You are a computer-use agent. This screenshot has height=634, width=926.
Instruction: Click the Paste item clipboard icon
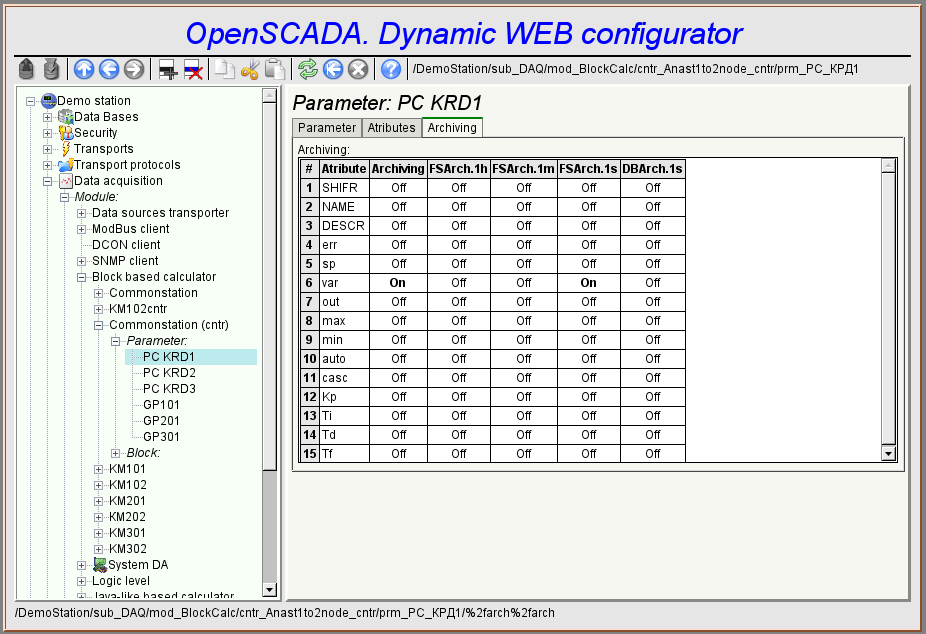275,69
